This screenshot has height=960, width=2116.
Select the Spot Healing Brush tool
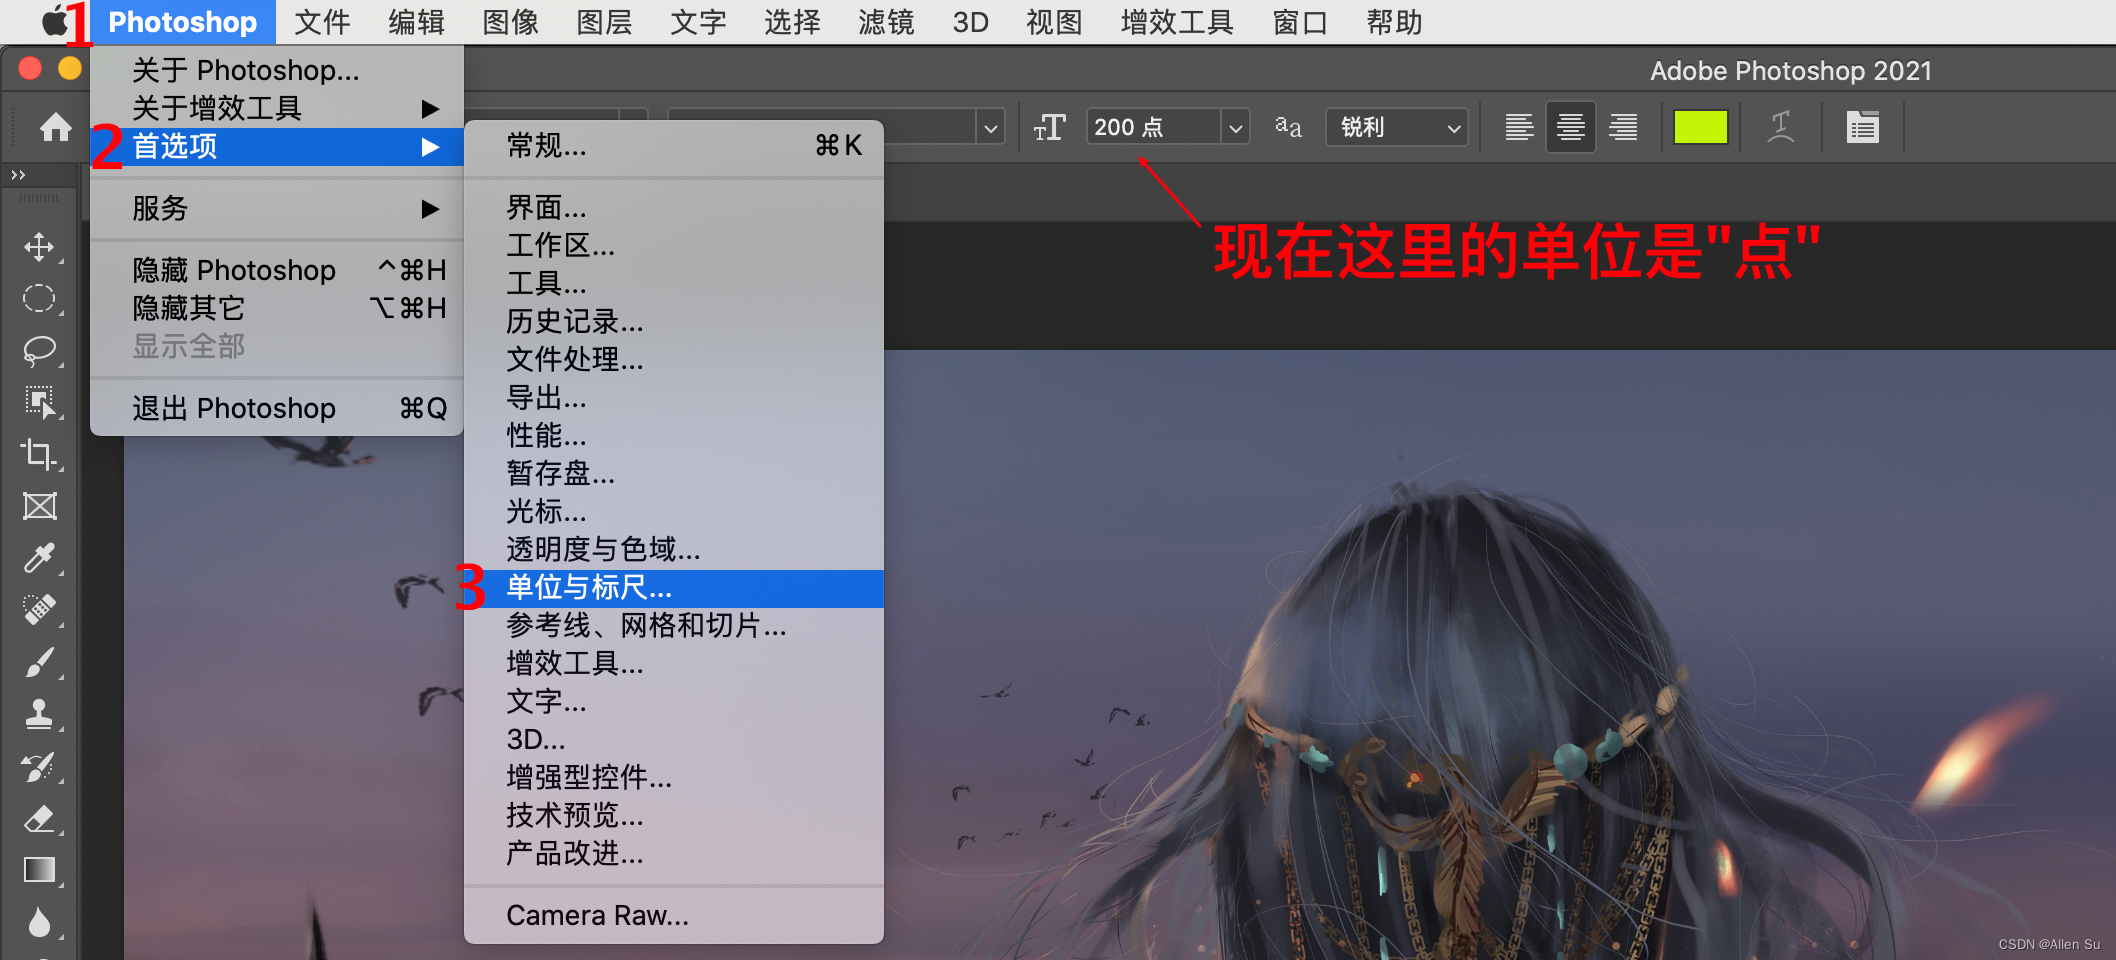[x=40, y=610]
